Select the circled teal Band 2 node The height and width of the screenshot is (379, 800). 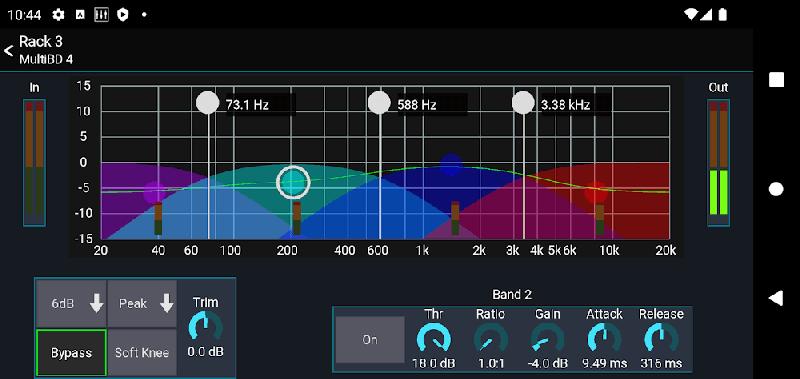tap(293, 182)
